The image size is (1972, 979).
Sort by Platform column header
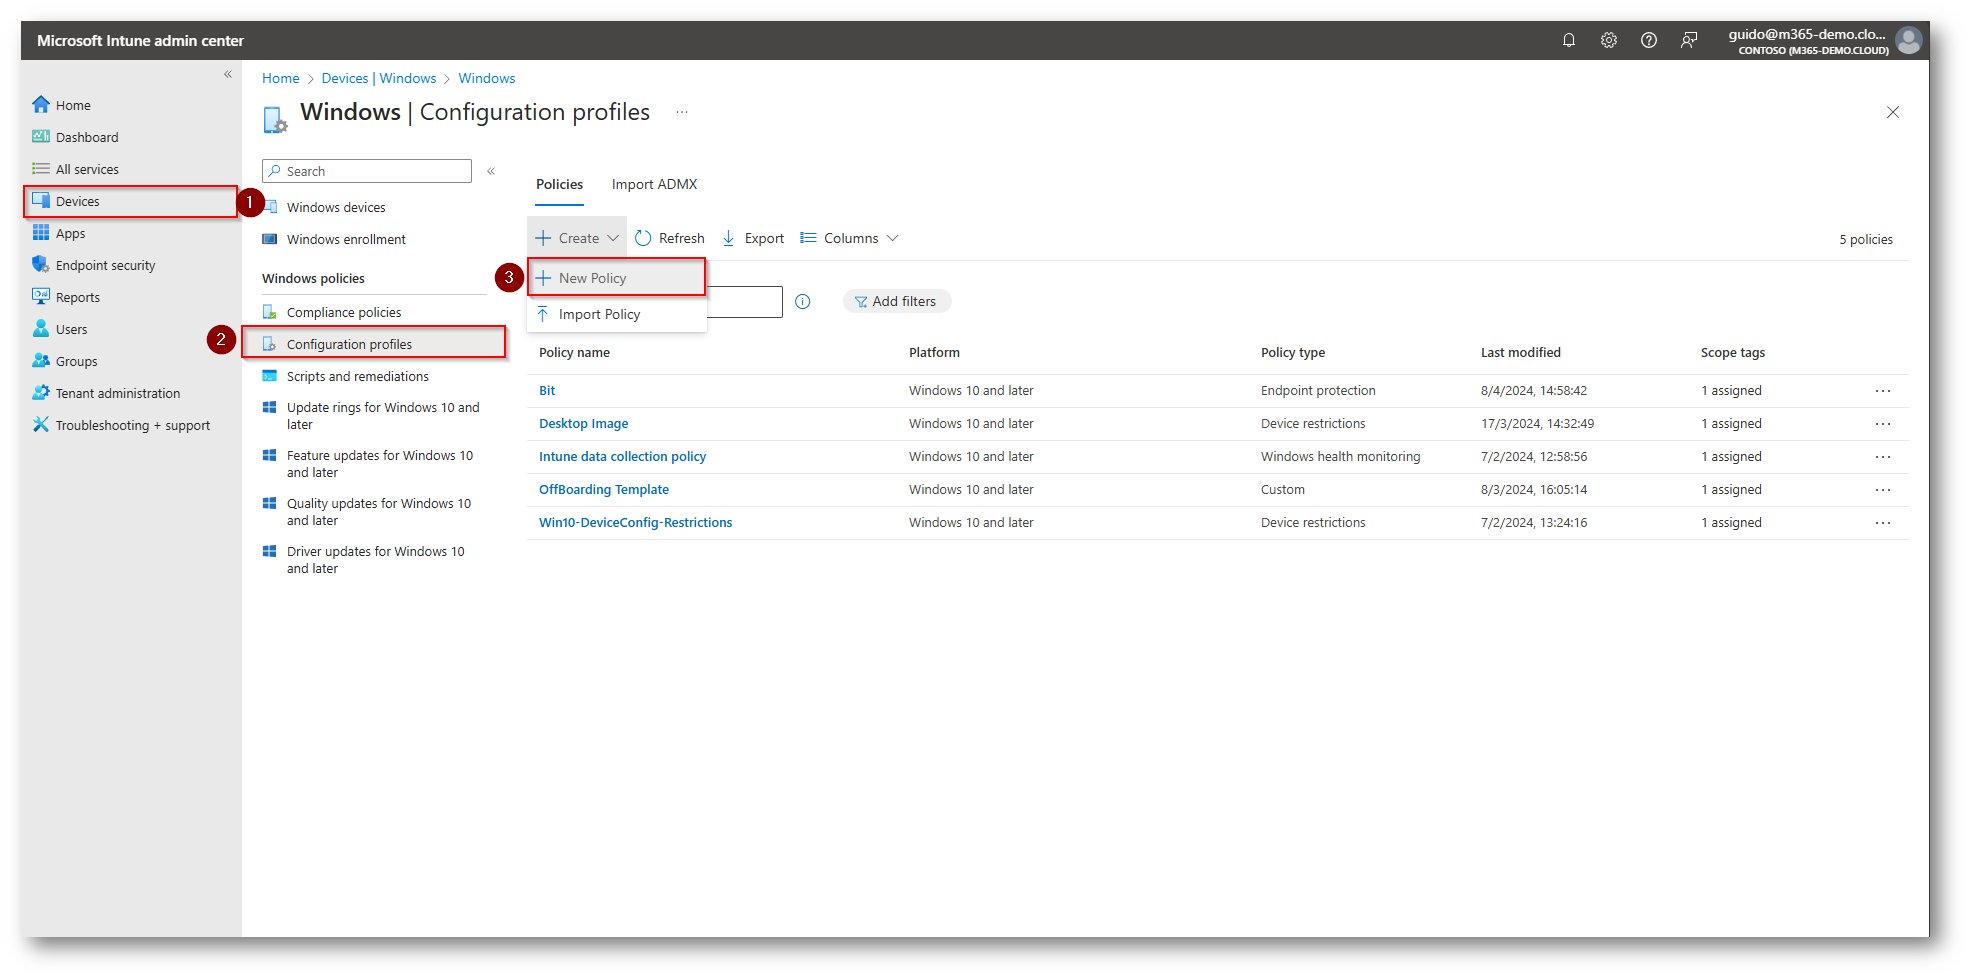click(x=934, y=352)
